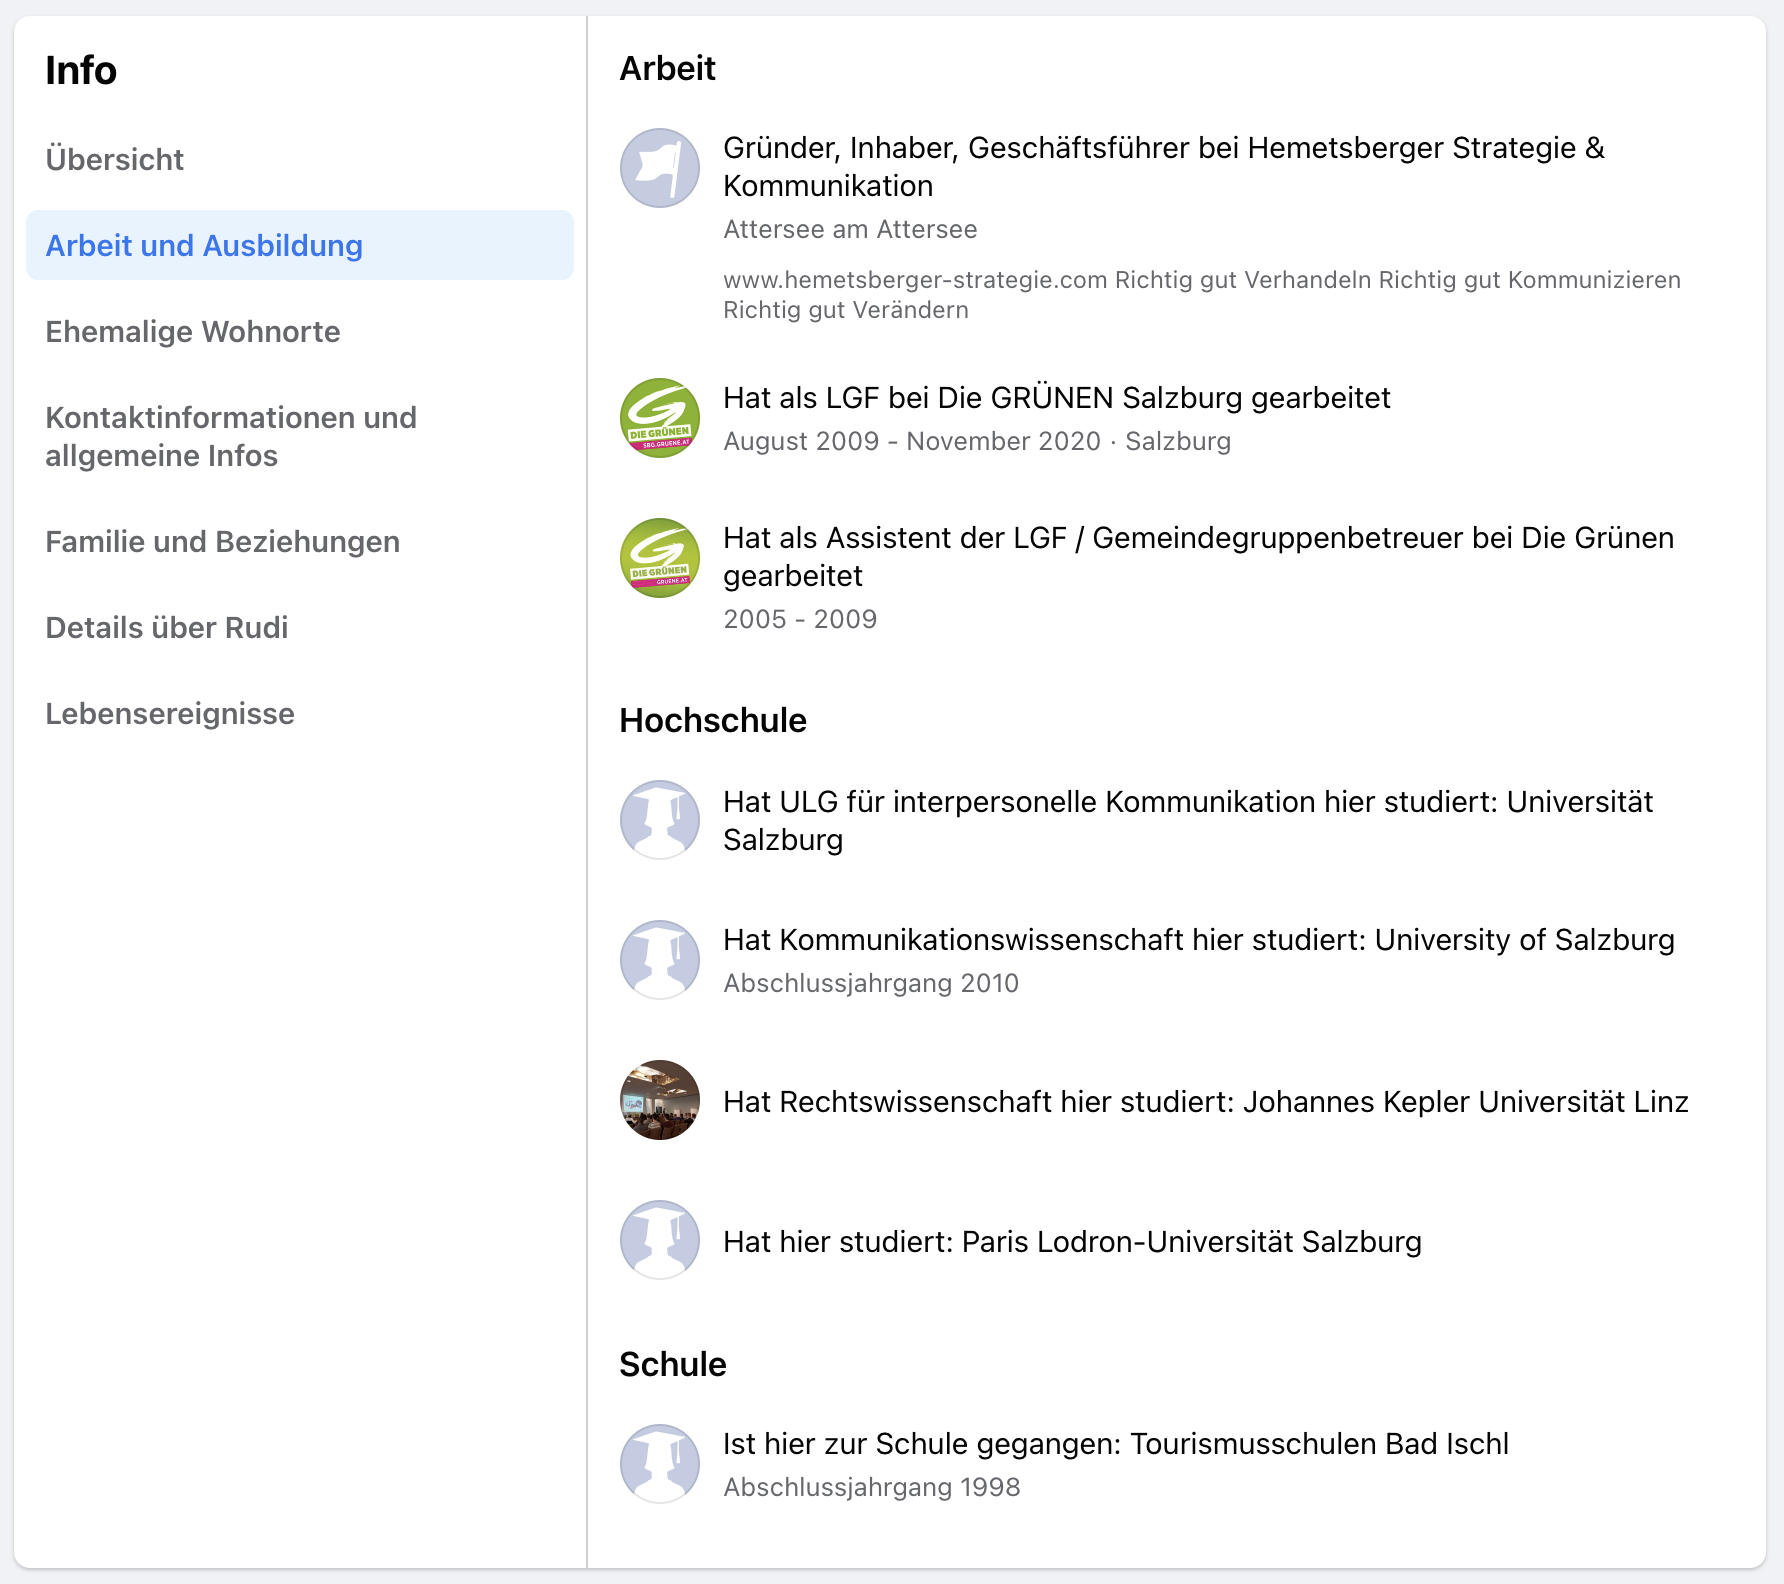Click graduation icon beside Paris Lodron-Universität
The width and height of the screenshot is (1784, 1584).
[660, 1240]
